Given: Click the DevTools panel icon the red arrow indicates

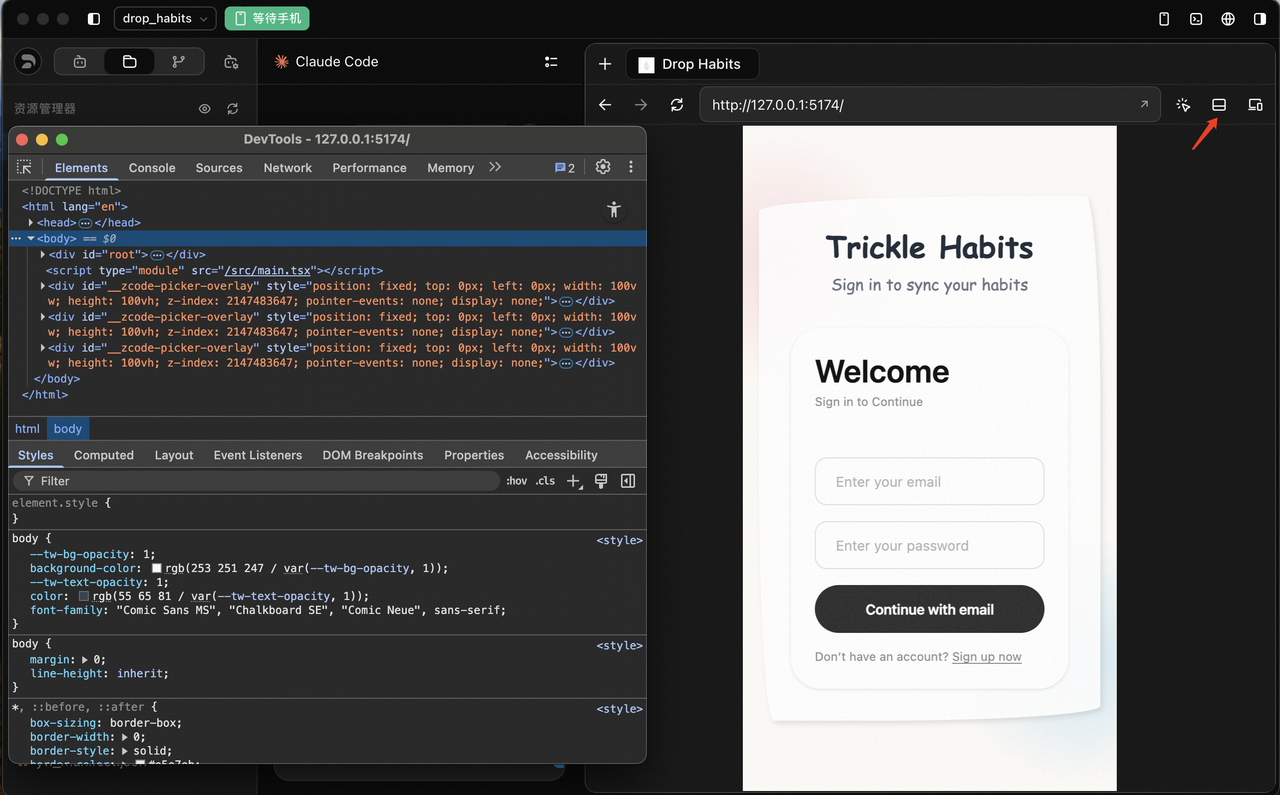Looking at the screenshot, I should [x=1219, y=105].
